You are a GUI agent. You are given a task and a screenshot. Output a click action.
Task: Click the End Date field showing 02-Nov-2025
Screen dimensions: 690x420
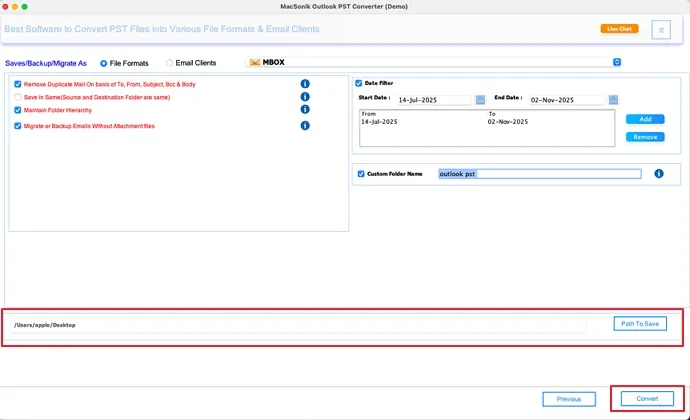coord(567,100)
